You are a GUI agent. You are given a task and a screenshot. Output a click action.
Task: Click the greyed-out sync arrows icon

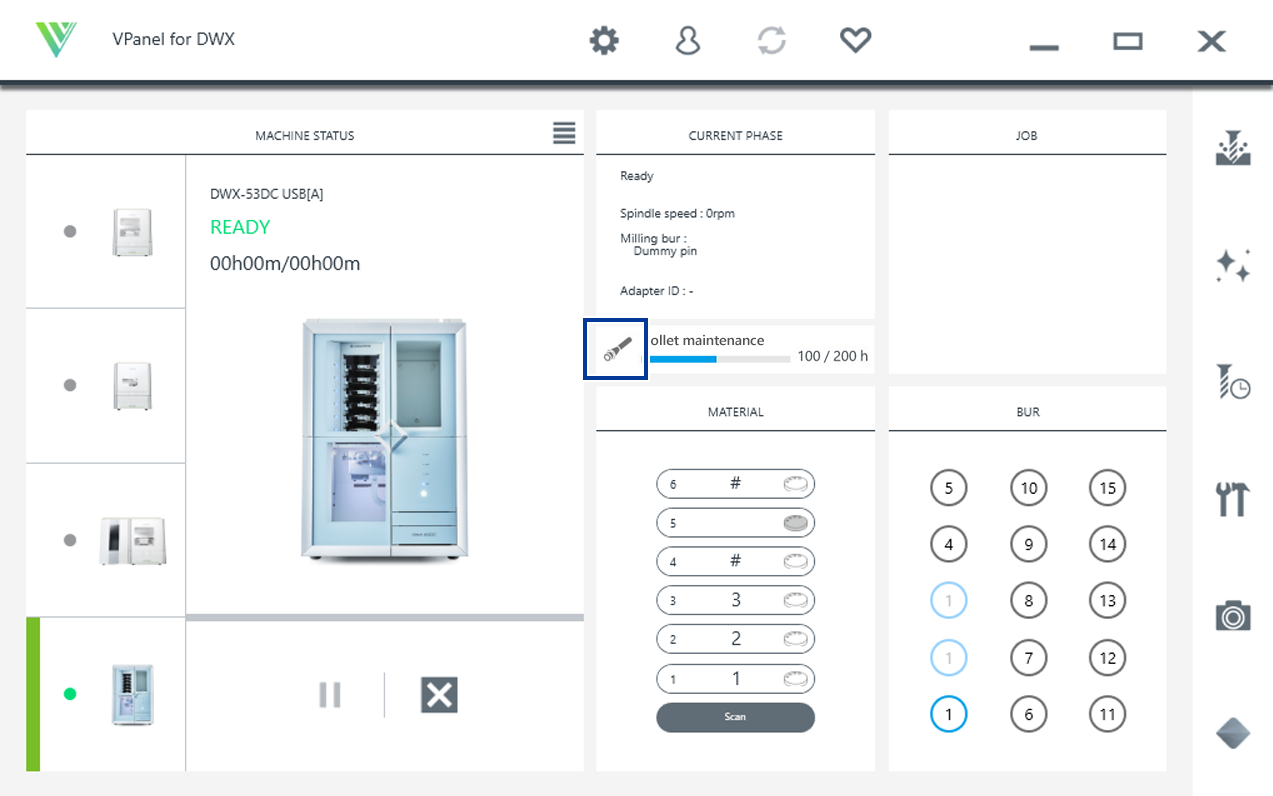[771, 41]
